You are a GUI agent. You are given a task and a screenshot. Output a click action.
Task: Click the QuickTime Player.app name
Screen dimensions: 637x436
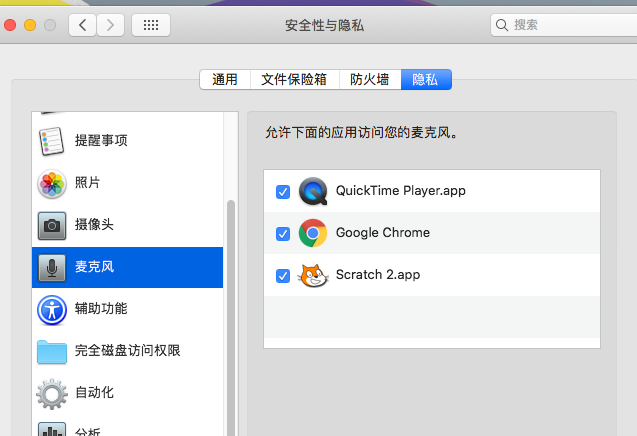(401, 191)
